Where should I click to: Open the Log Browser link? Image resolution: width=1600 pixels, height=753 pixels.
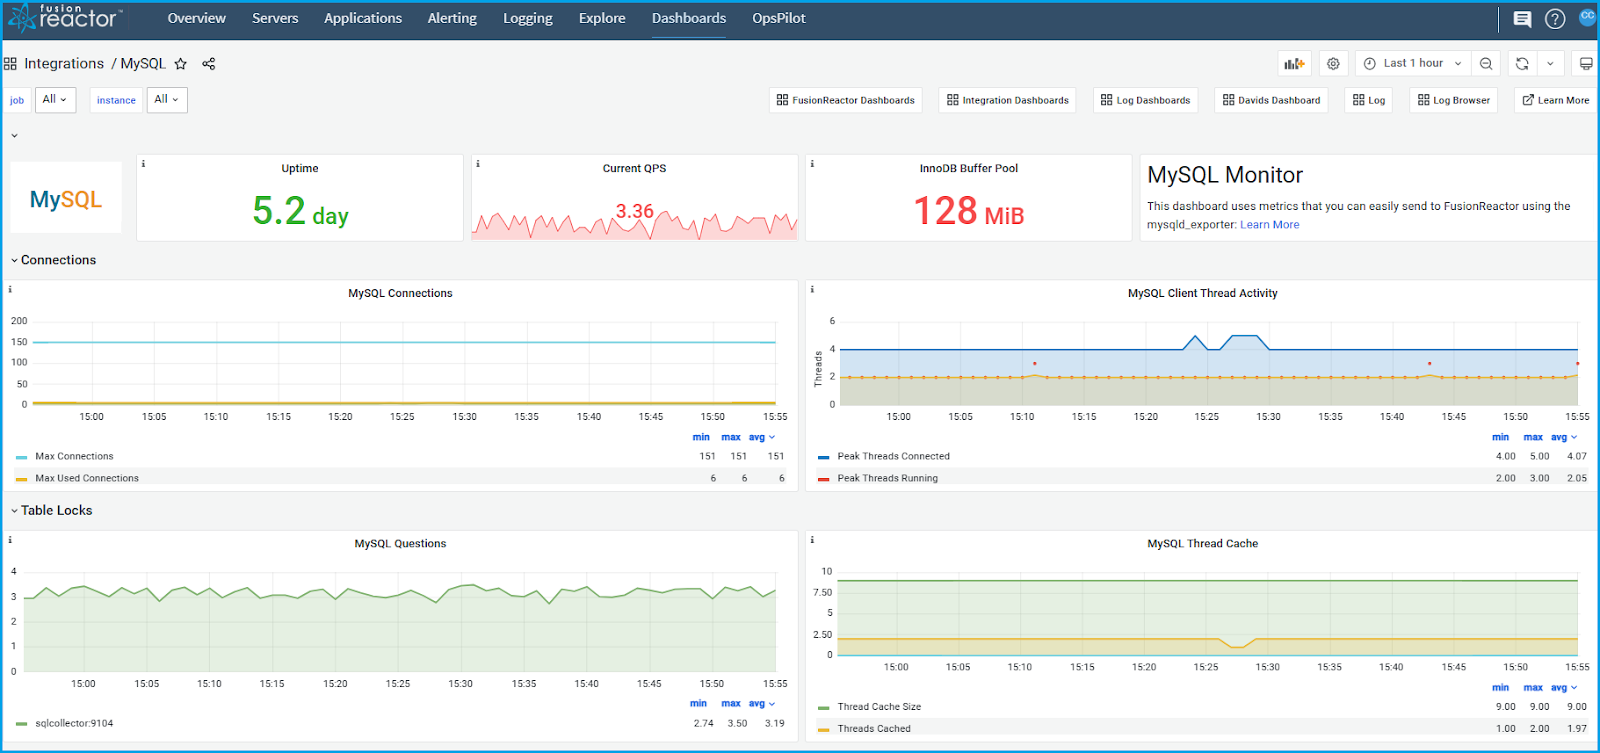coord(1454,100)
